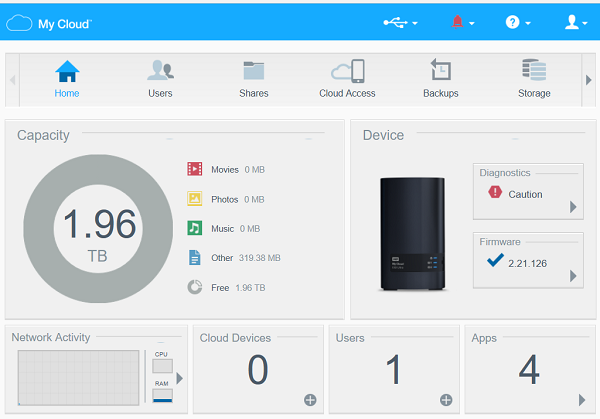Image resolution: width=600 pixels, height=419 pixels.
Task: Click the Free space pie icon
Action: point(195,287)
